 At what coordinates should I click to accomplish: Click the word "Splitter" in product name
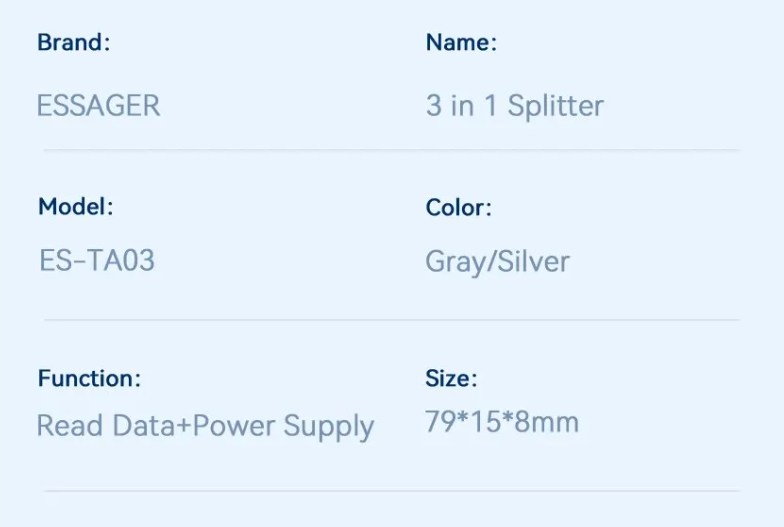click(x=555, y=106)
